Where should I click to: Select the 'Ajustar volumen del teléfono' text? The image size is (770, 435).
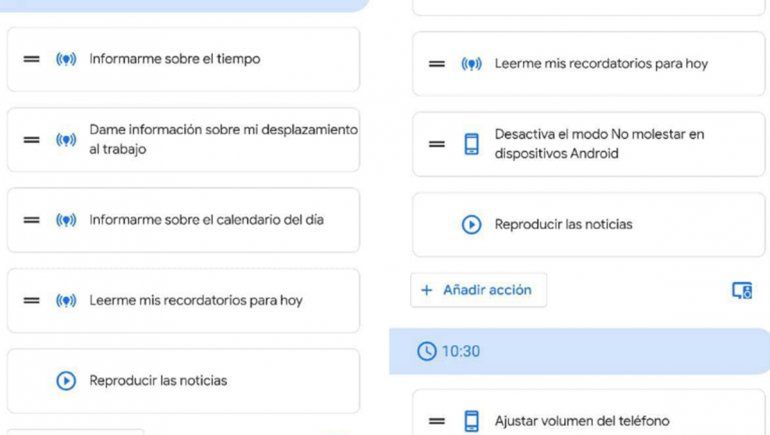pyautogui.click(x=582, y=421)
